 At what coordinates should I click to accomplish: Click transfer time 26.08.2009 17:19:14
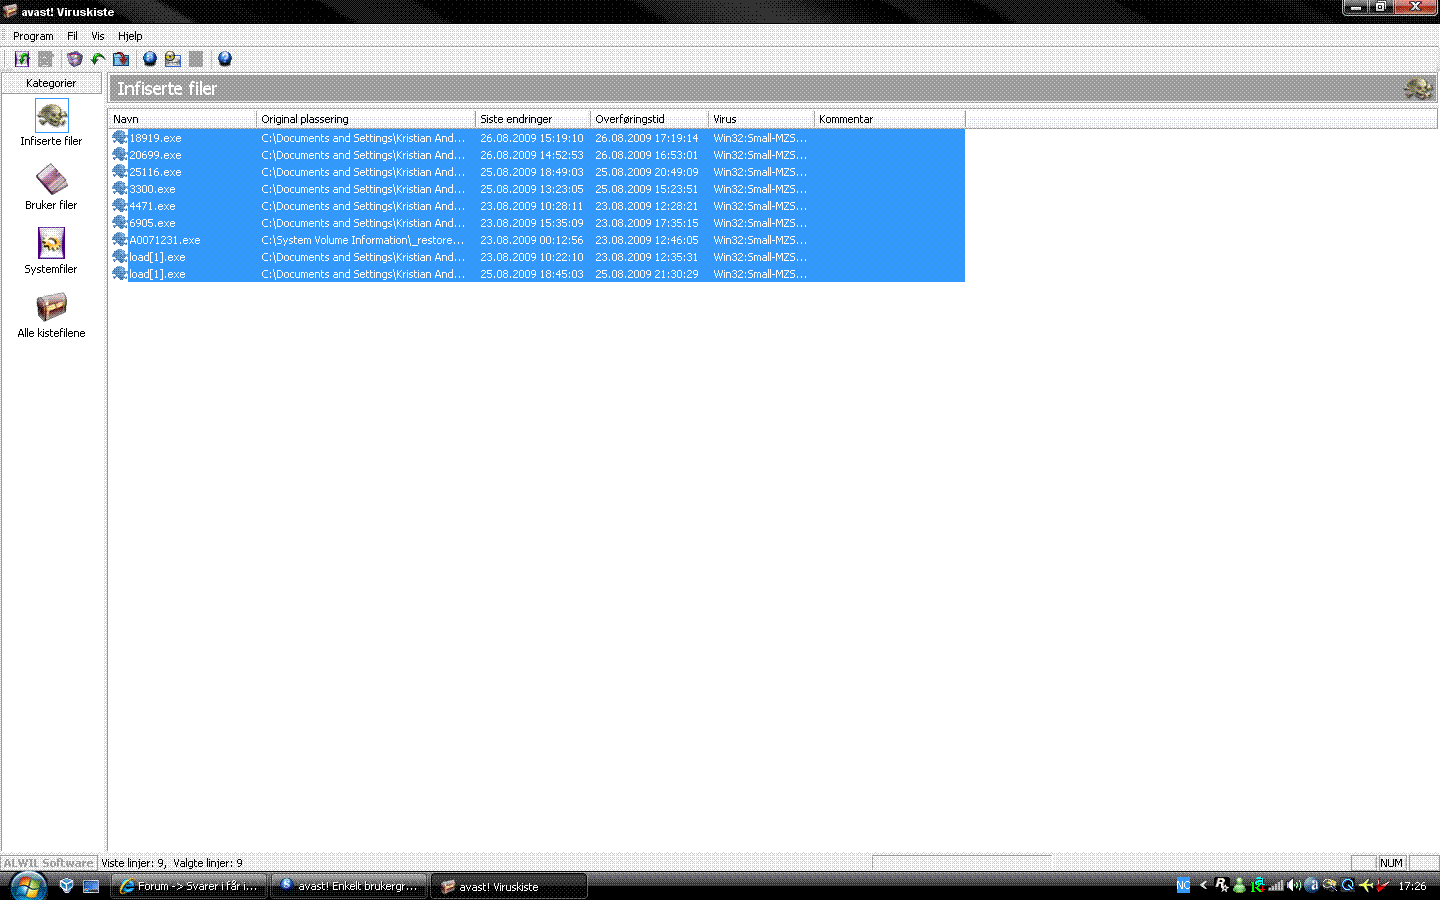point(647,138)
